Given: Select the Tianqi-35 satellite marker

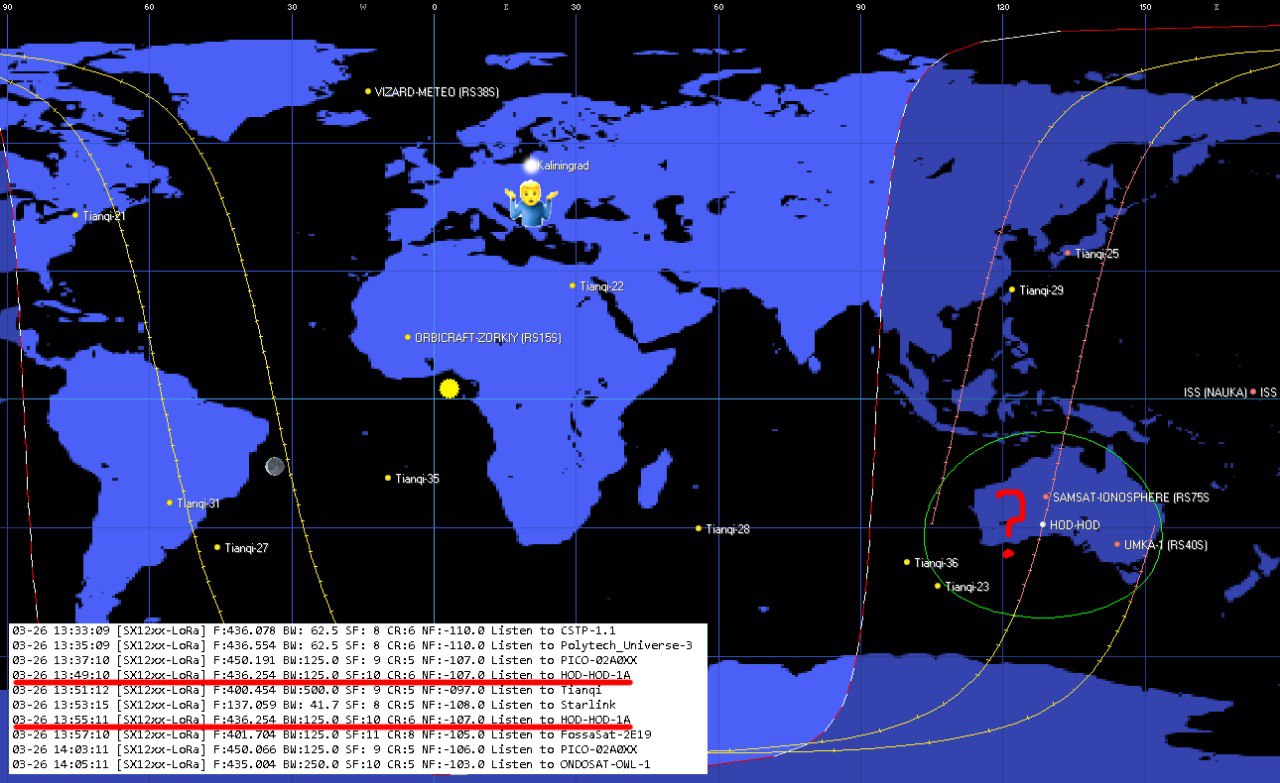Looking at the screenshot, I should 388,478.
